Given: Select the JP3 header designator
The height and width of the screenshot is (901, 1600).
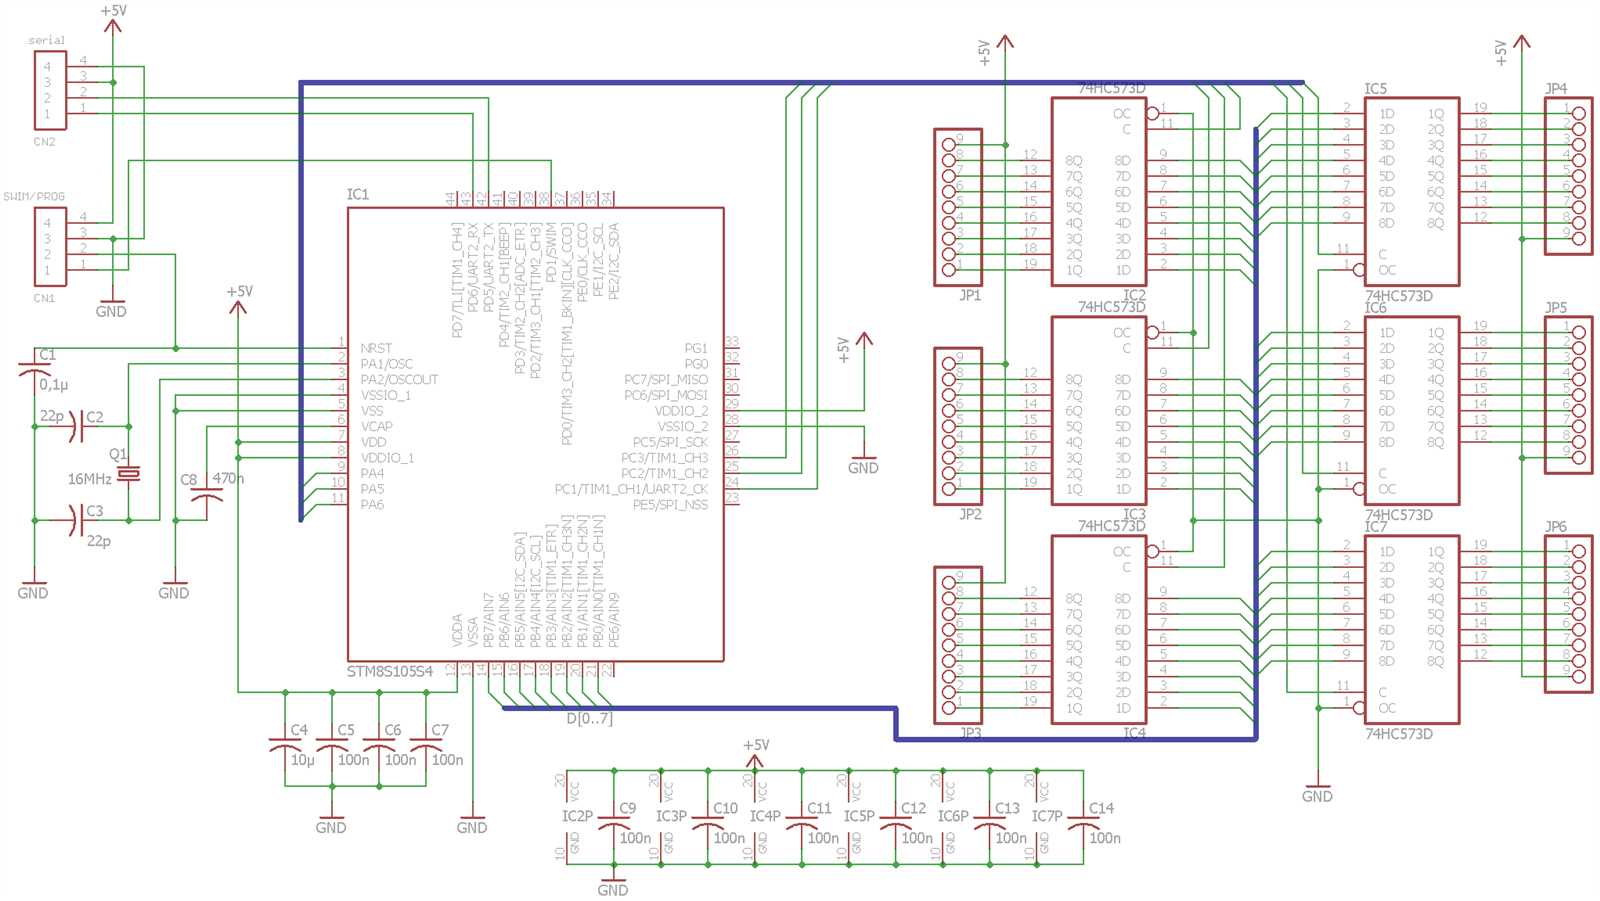Looking at the screenshot, I should [970, 733].
